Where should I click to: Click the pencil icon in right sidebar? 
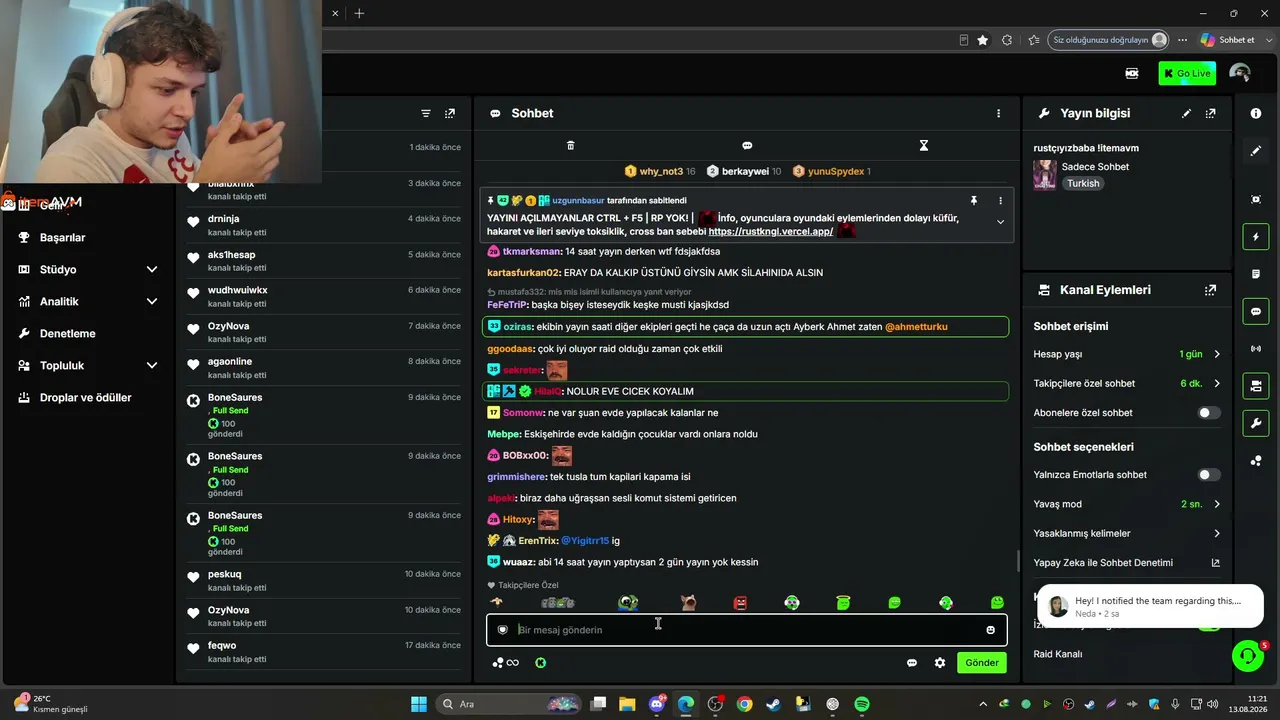click(x=1256, y=151)
